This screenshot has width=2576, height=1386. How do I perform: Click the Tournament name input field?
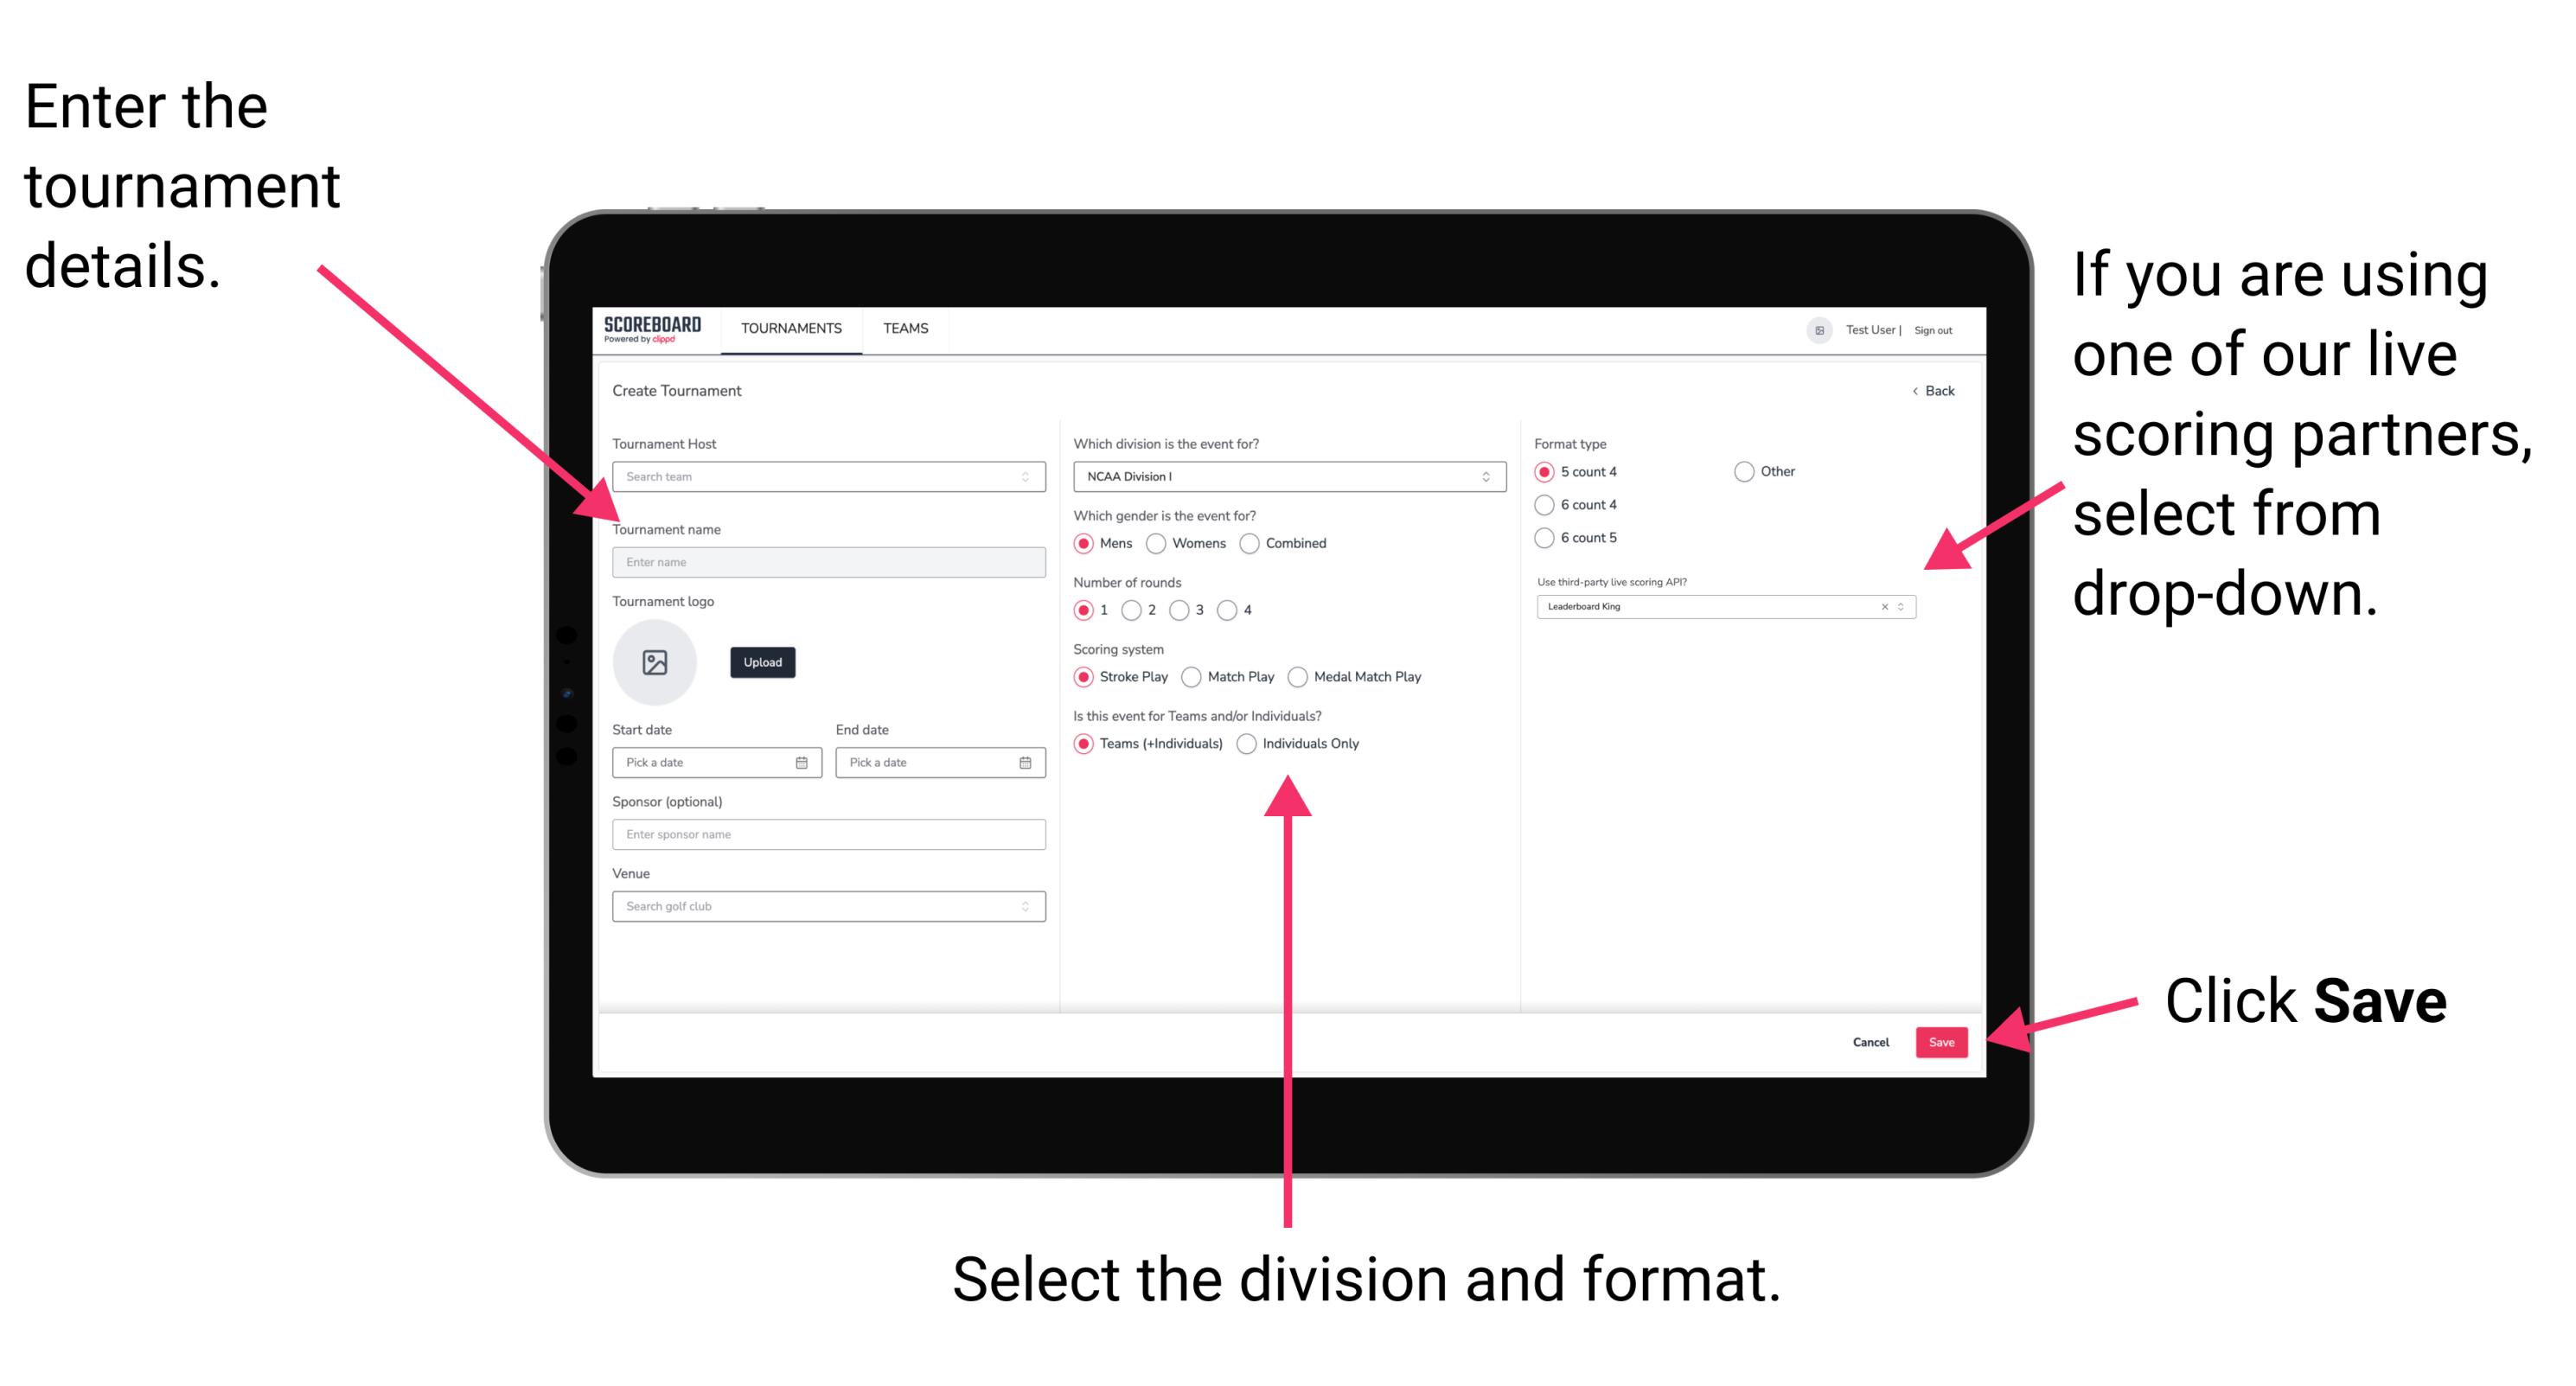point(828,560)
